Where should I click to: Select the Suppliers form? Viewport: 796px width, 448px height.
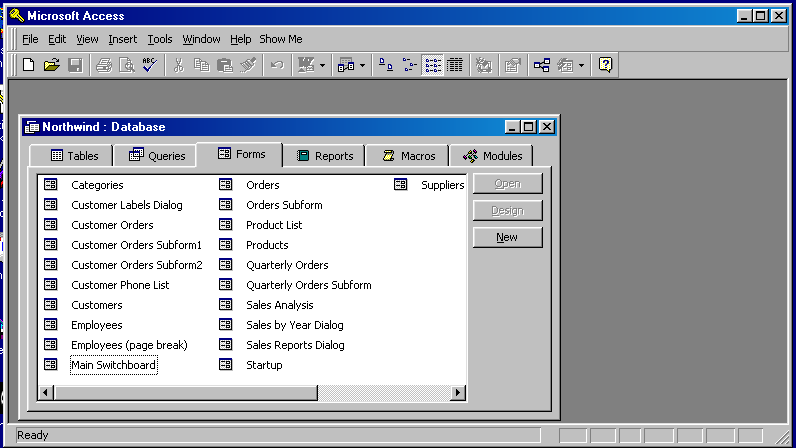pyautogui.click(x=443, y=185)
